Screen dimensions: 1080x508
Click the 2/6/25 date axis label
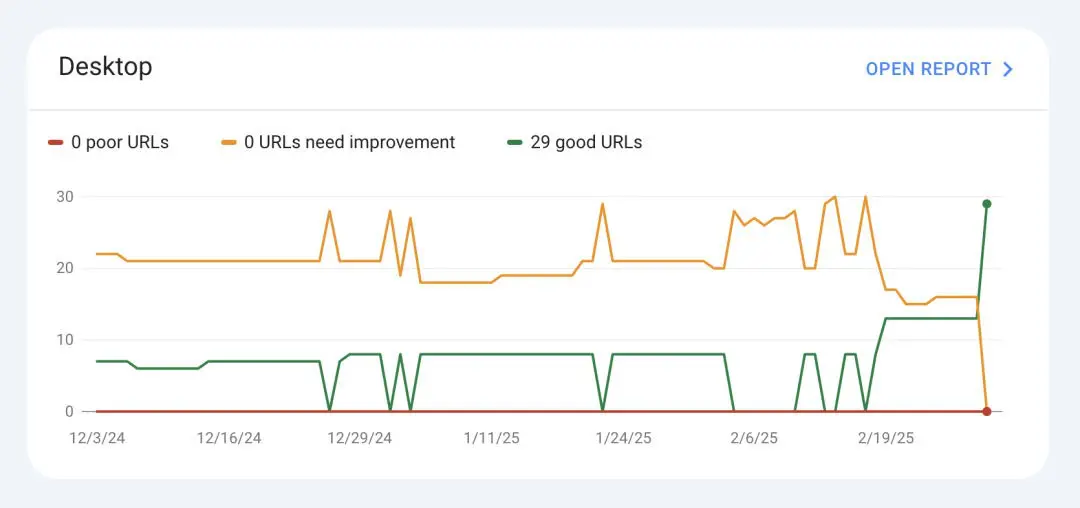click(x=756, y=438)
